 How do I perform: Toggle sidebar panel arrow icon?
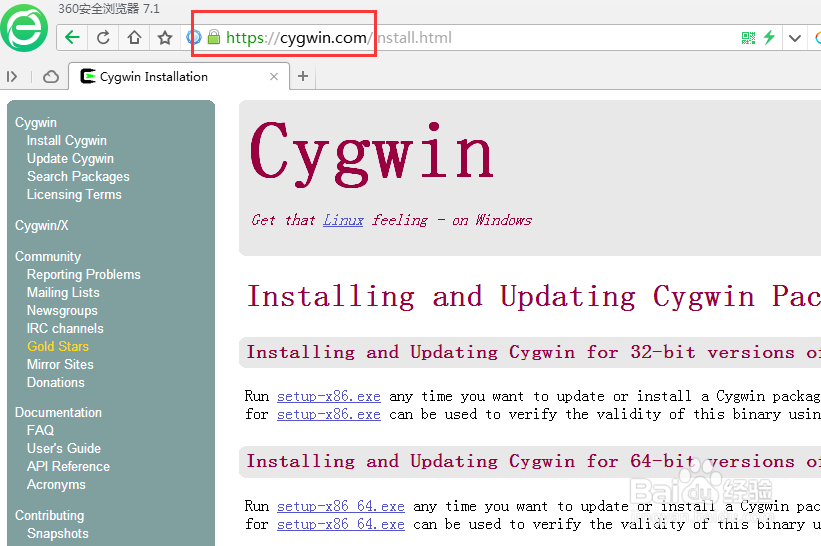click(x=12, y=77)
